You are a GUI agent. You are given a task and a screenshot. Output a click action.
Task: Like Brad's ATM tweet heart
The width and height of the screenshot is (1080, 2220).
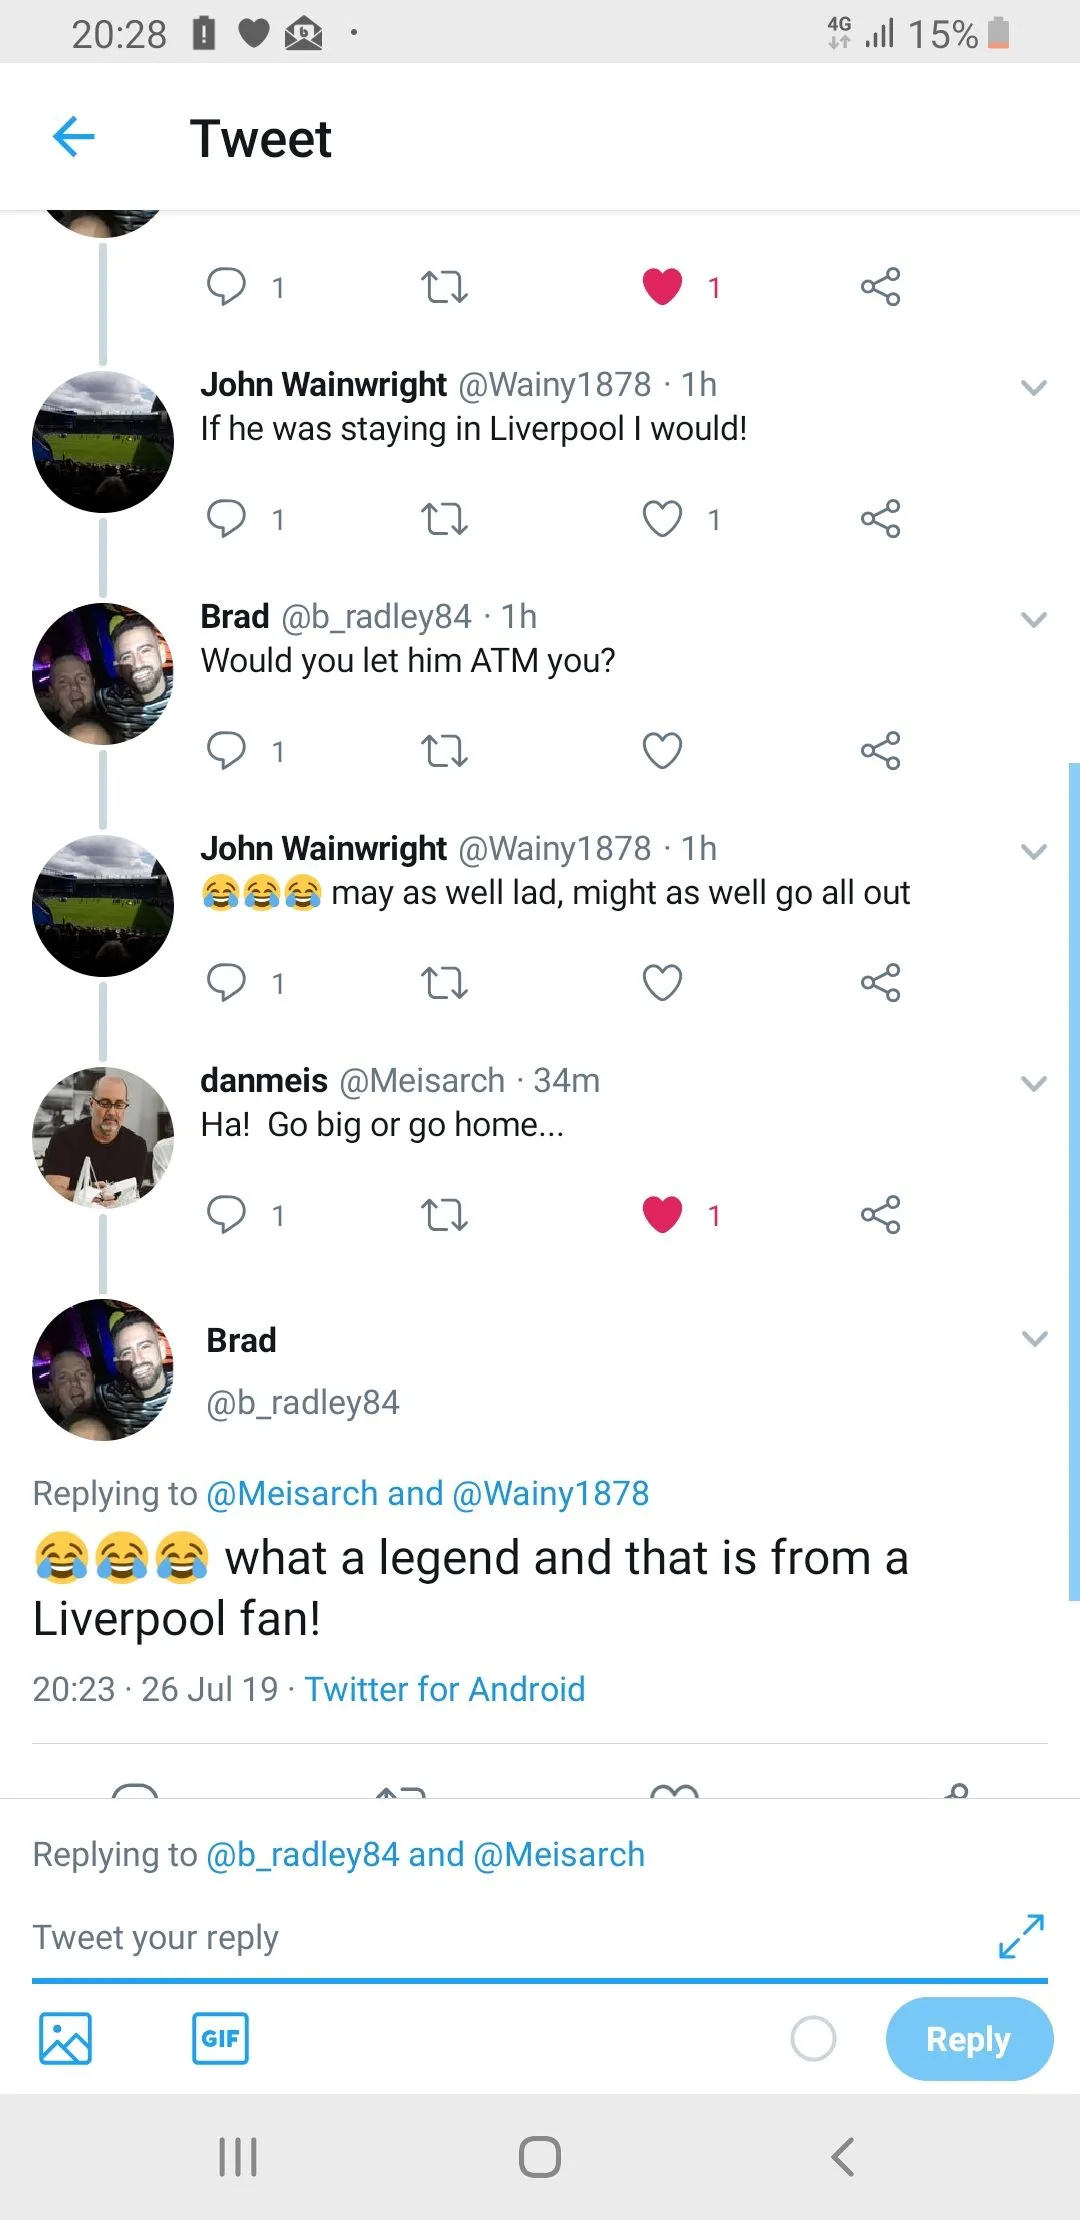661,748
